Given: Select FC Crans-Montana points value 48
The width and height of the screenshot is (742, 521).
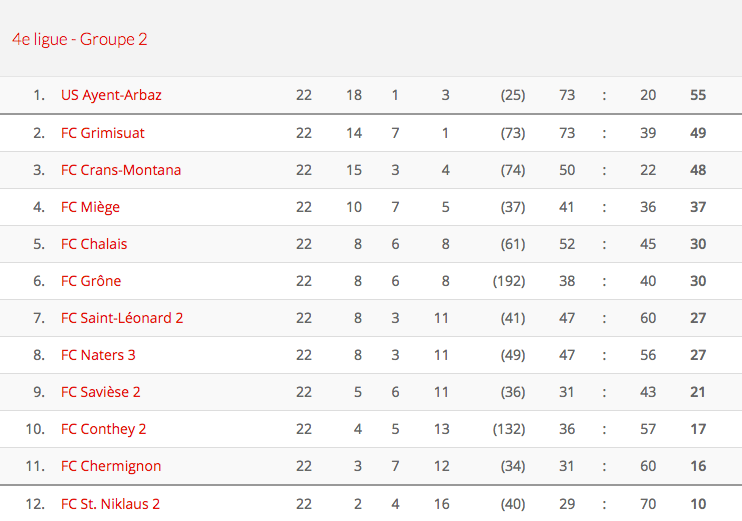Looking at the screenshot, I should pyautogui.click(x=698, y=170).
